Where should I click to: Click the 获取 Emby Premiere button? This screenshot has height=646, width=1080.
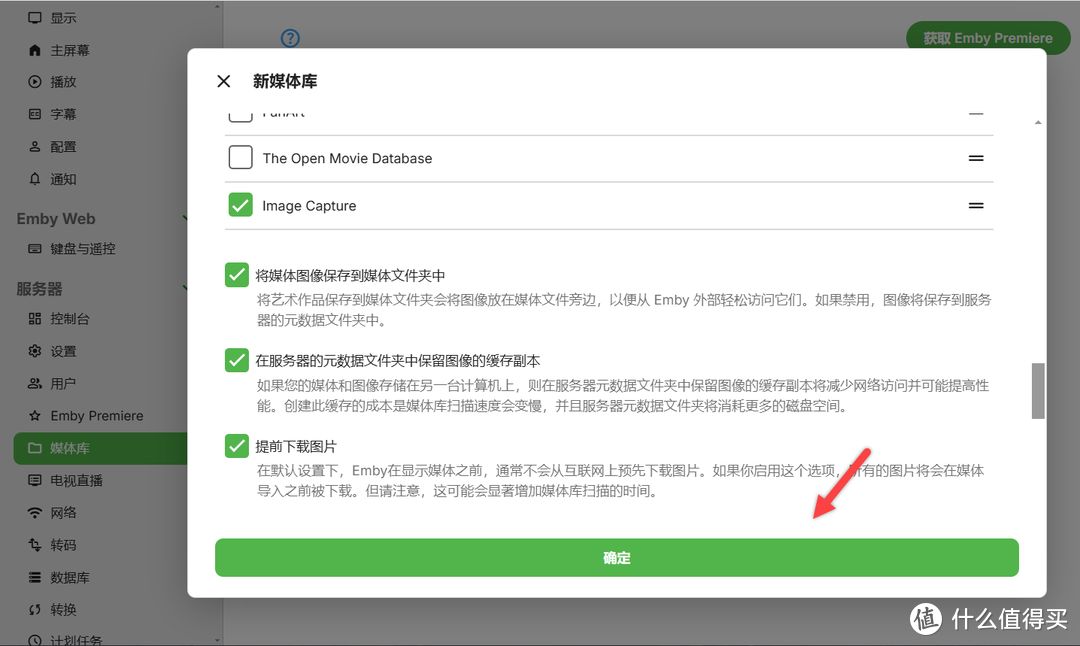pos(988,38)
